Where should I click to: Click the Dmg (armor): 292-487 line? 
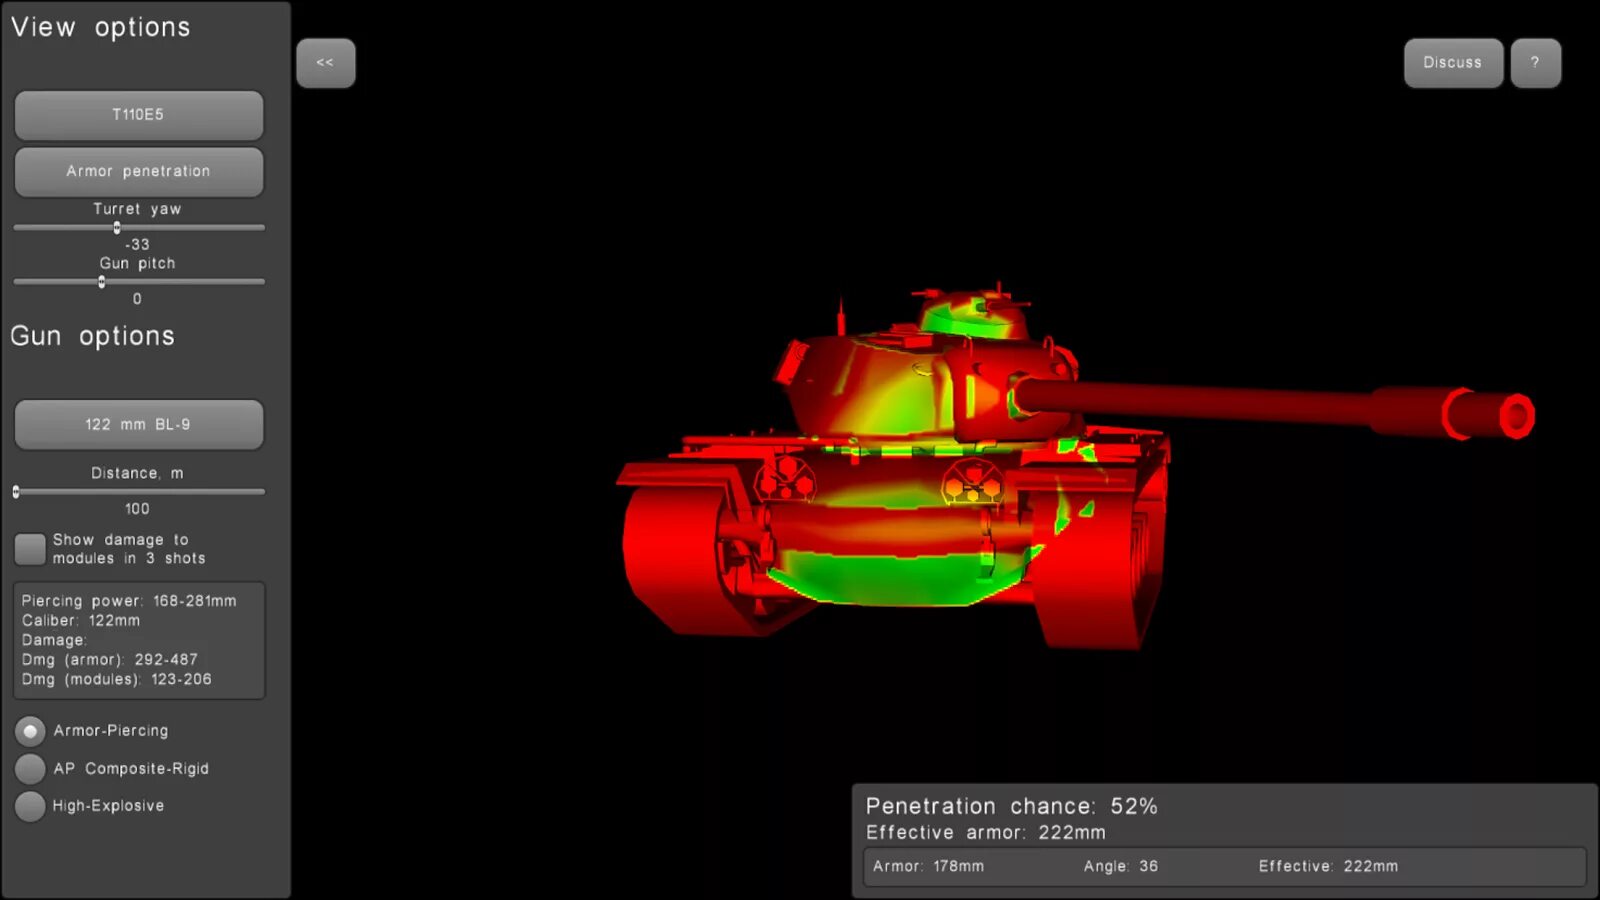(x=110, y=660)
